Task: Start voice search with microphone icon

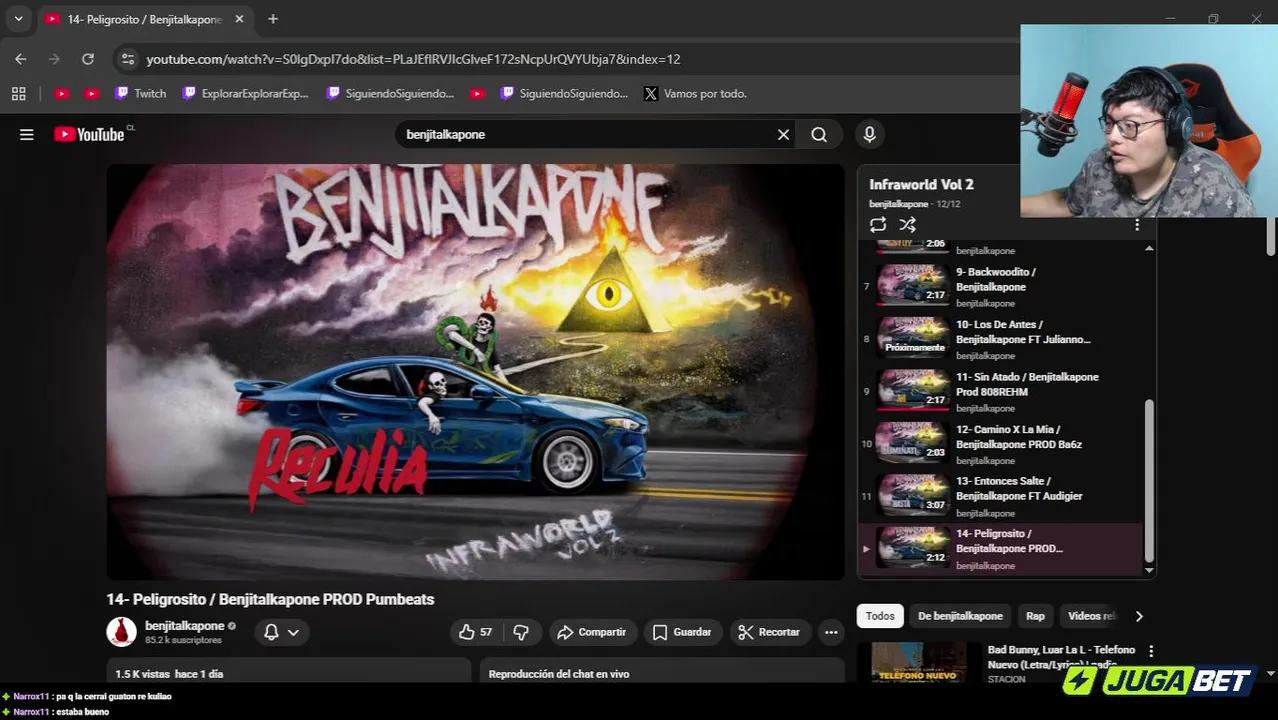Action: tap(869, 134)
